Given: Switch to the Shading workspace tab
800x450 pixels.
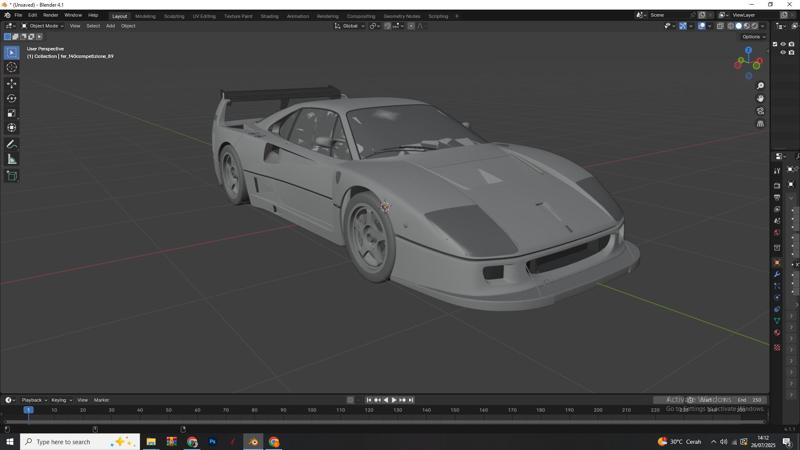Looking at the screenshot, I should pyautogui.click(x=269, y=16).
